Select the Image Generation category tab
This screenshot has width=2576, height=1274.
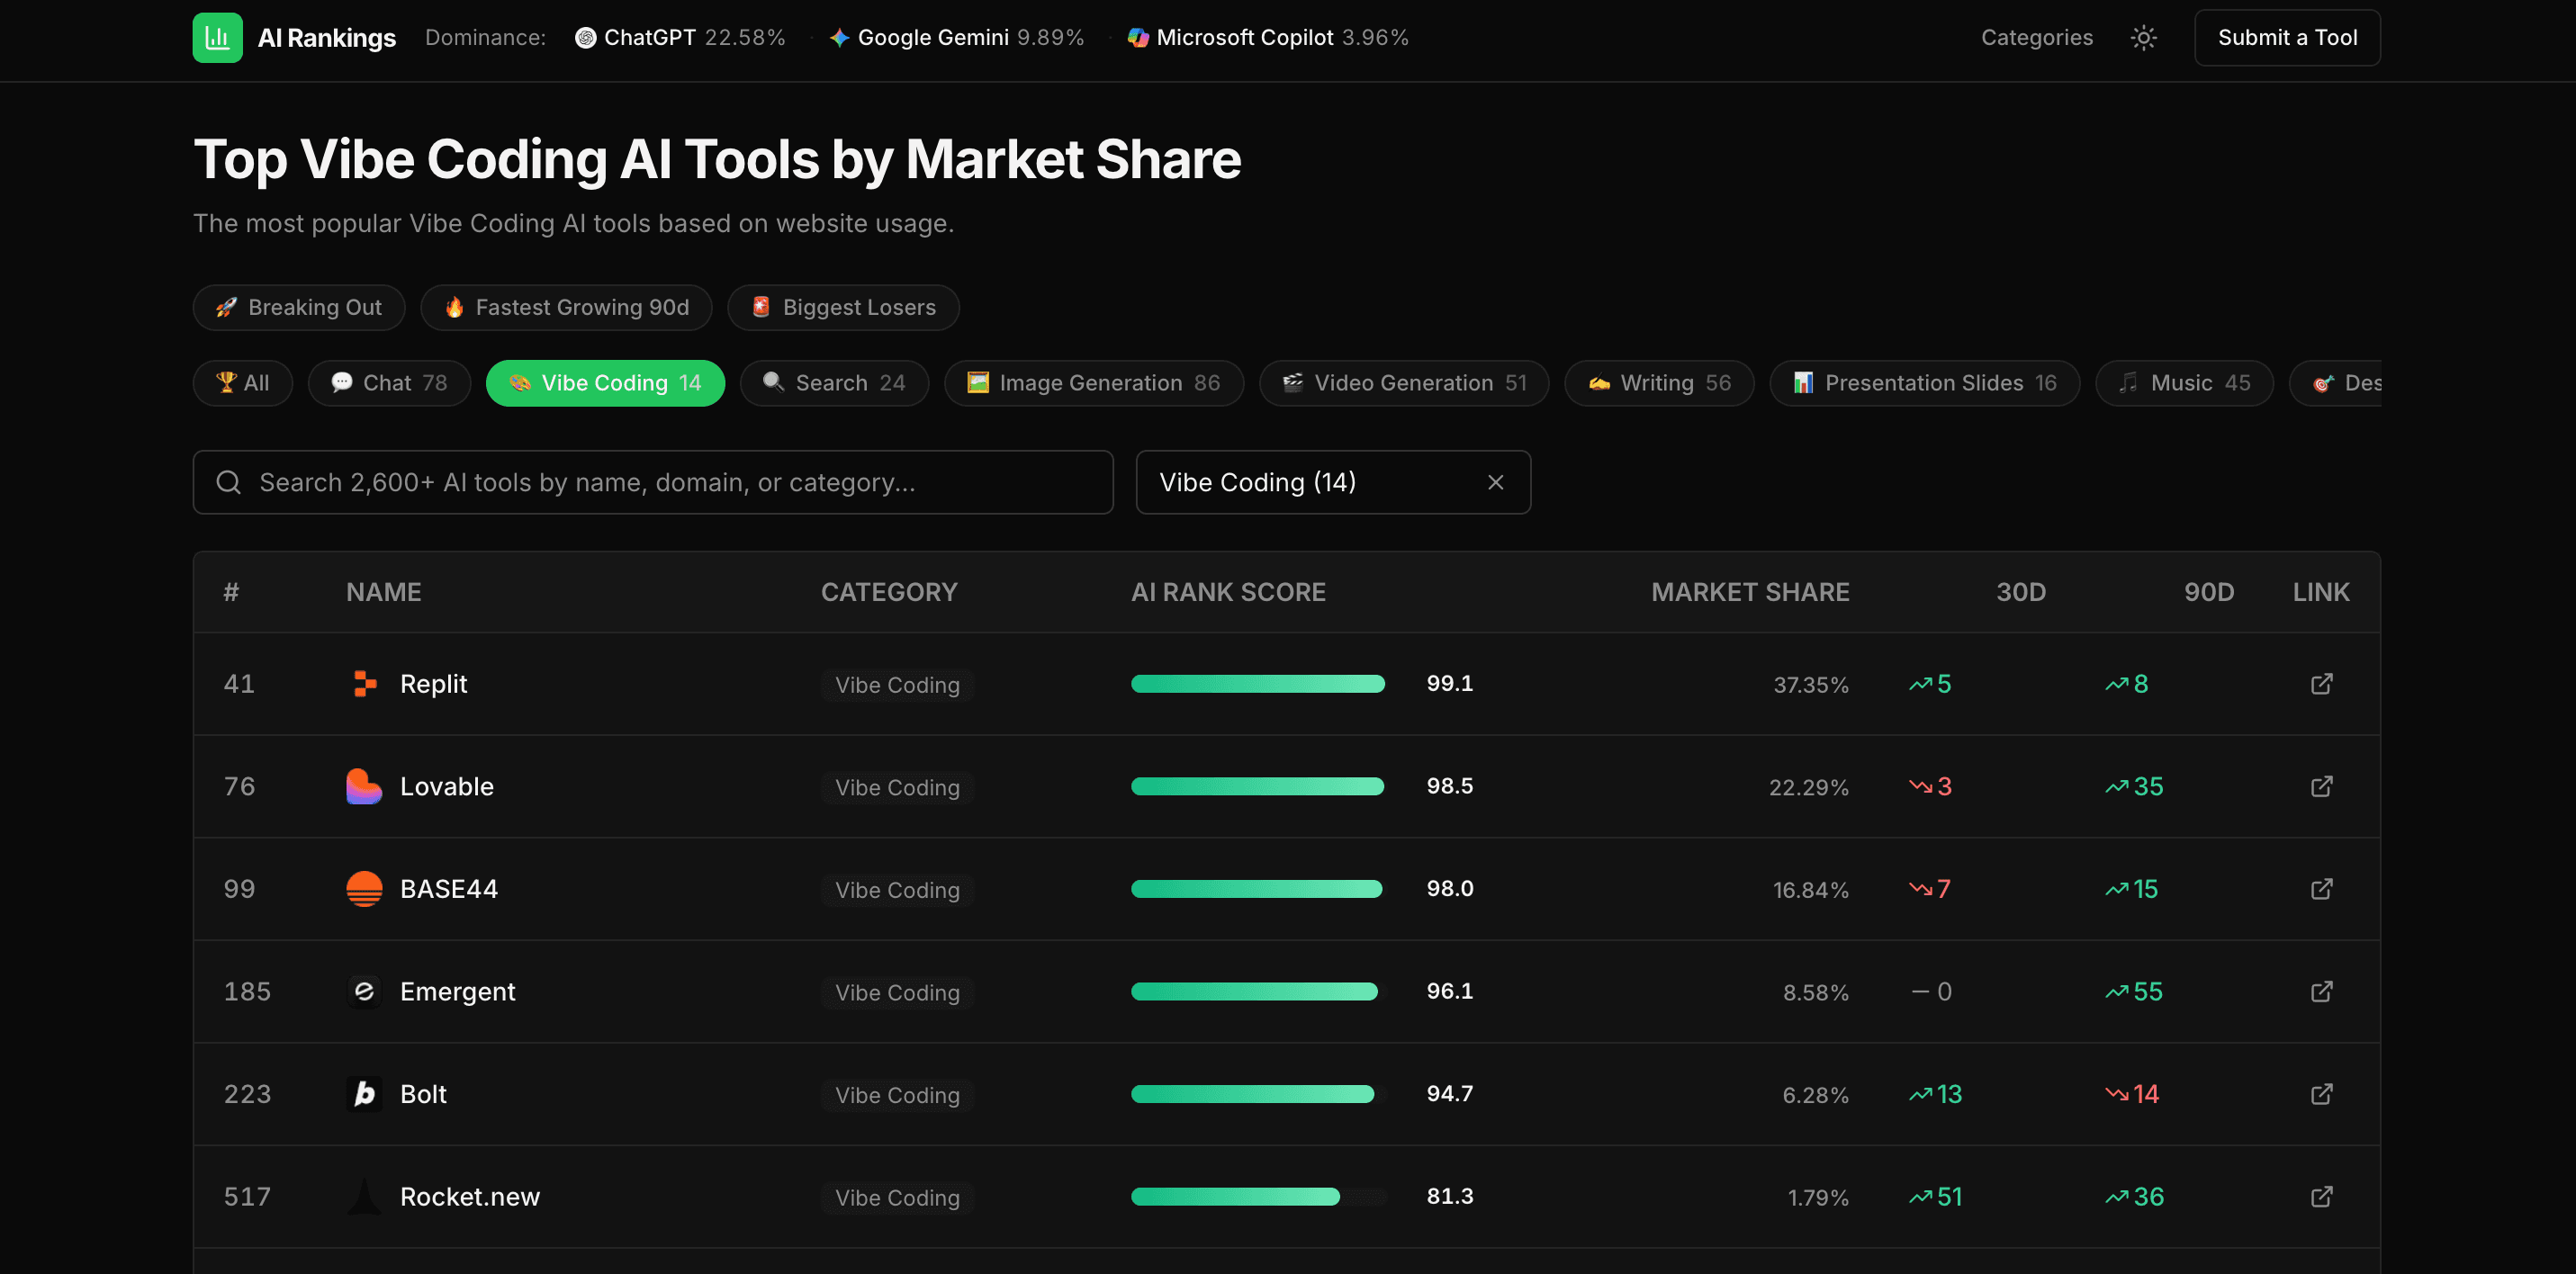[1093, 383]
